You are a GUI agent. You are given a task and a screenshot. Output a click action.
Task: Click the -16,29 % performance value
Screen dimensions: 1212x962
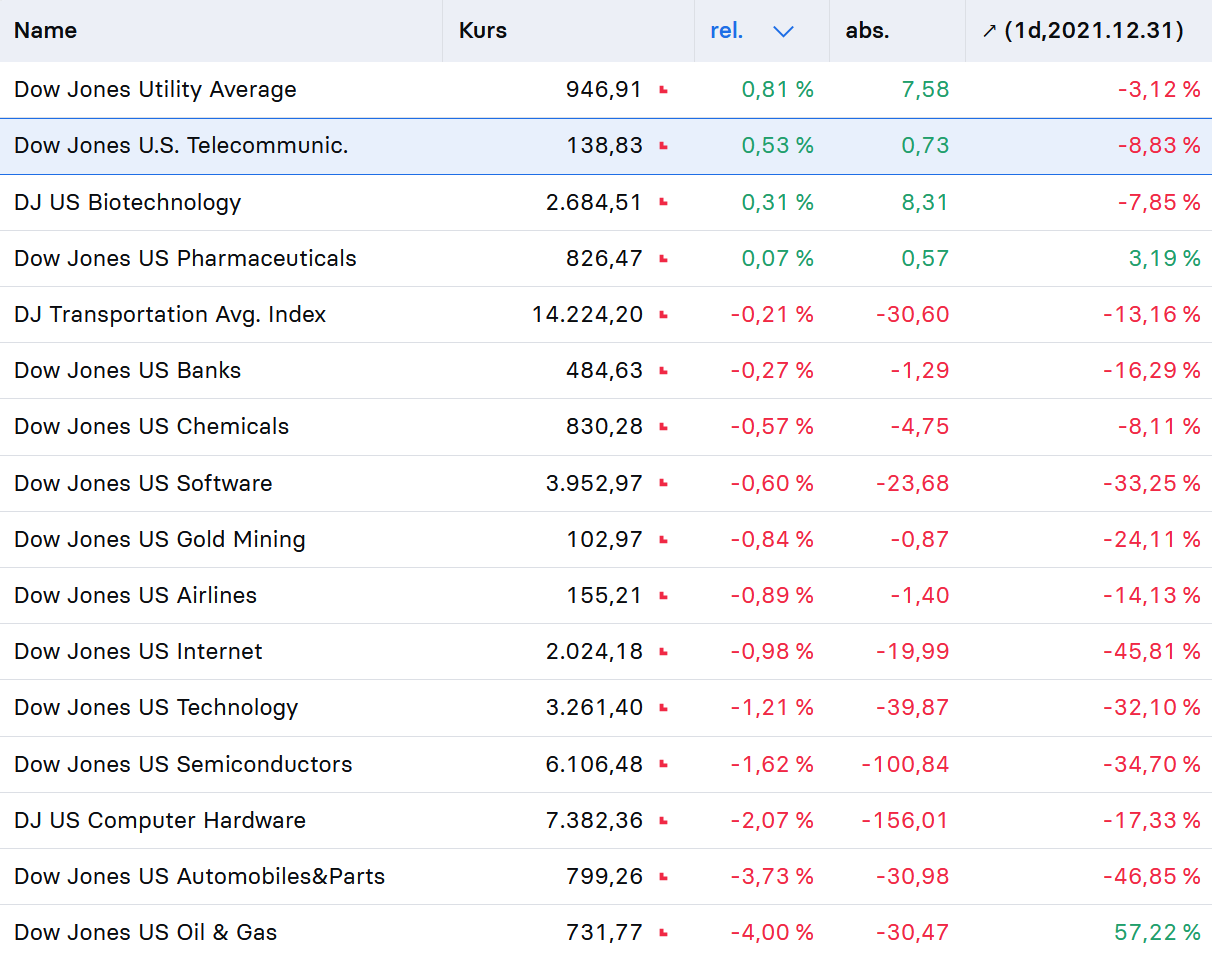click(1152, 370)
